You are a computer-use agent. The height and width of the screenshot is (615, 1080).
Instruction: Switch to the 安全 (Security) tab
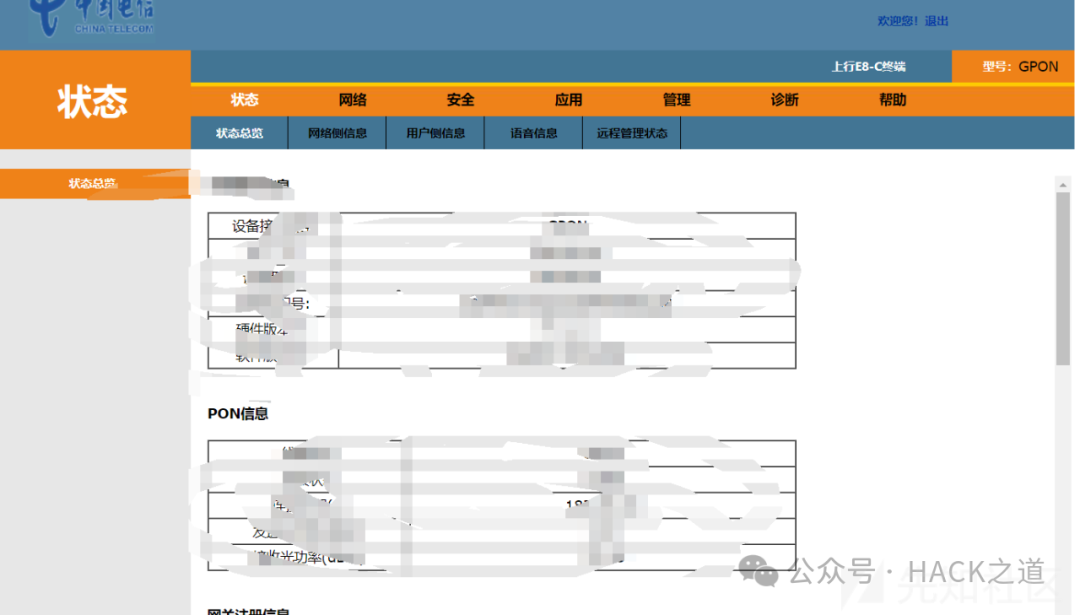point(460,99)
